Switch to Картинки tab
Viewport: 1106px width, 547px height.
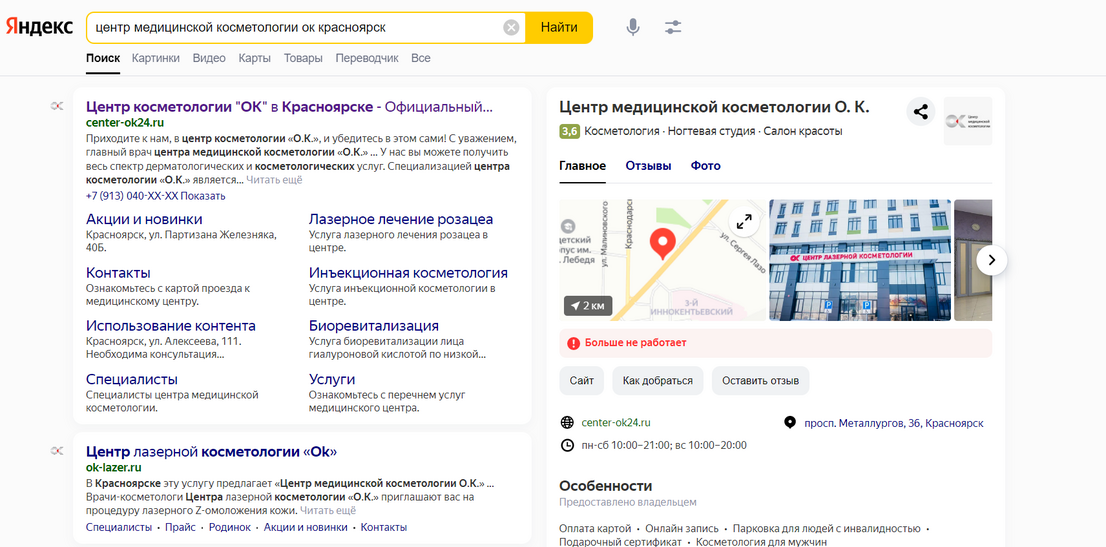[x=156, y=58]
